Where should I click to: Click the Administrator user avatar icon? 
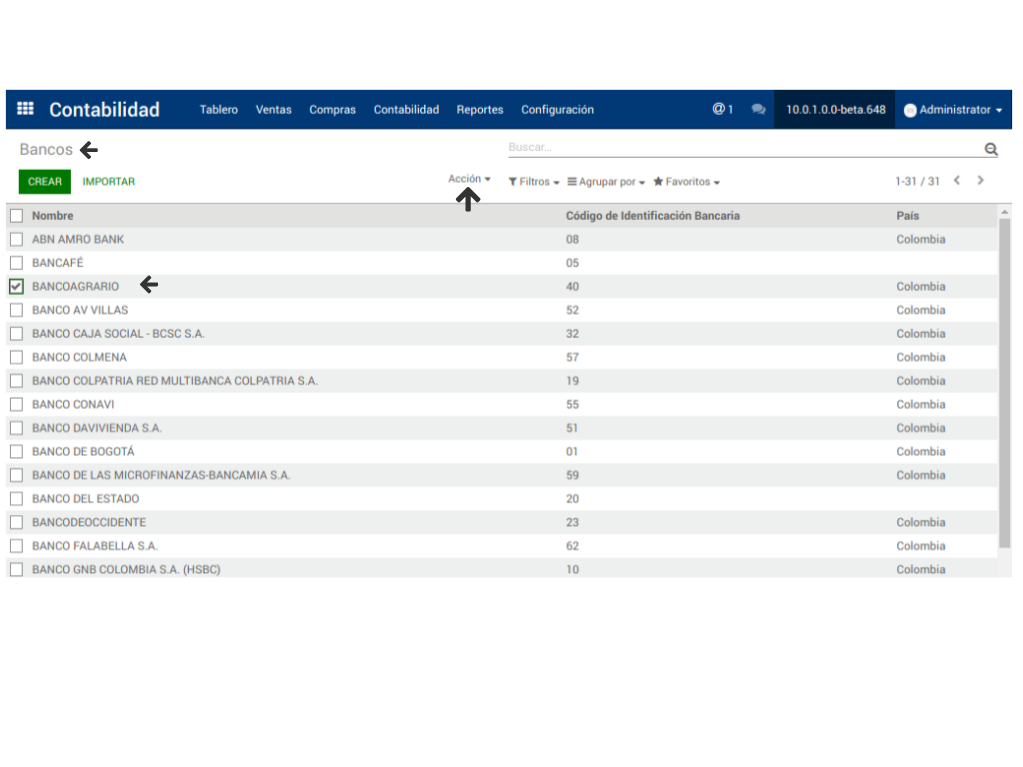tap(910, 110)
